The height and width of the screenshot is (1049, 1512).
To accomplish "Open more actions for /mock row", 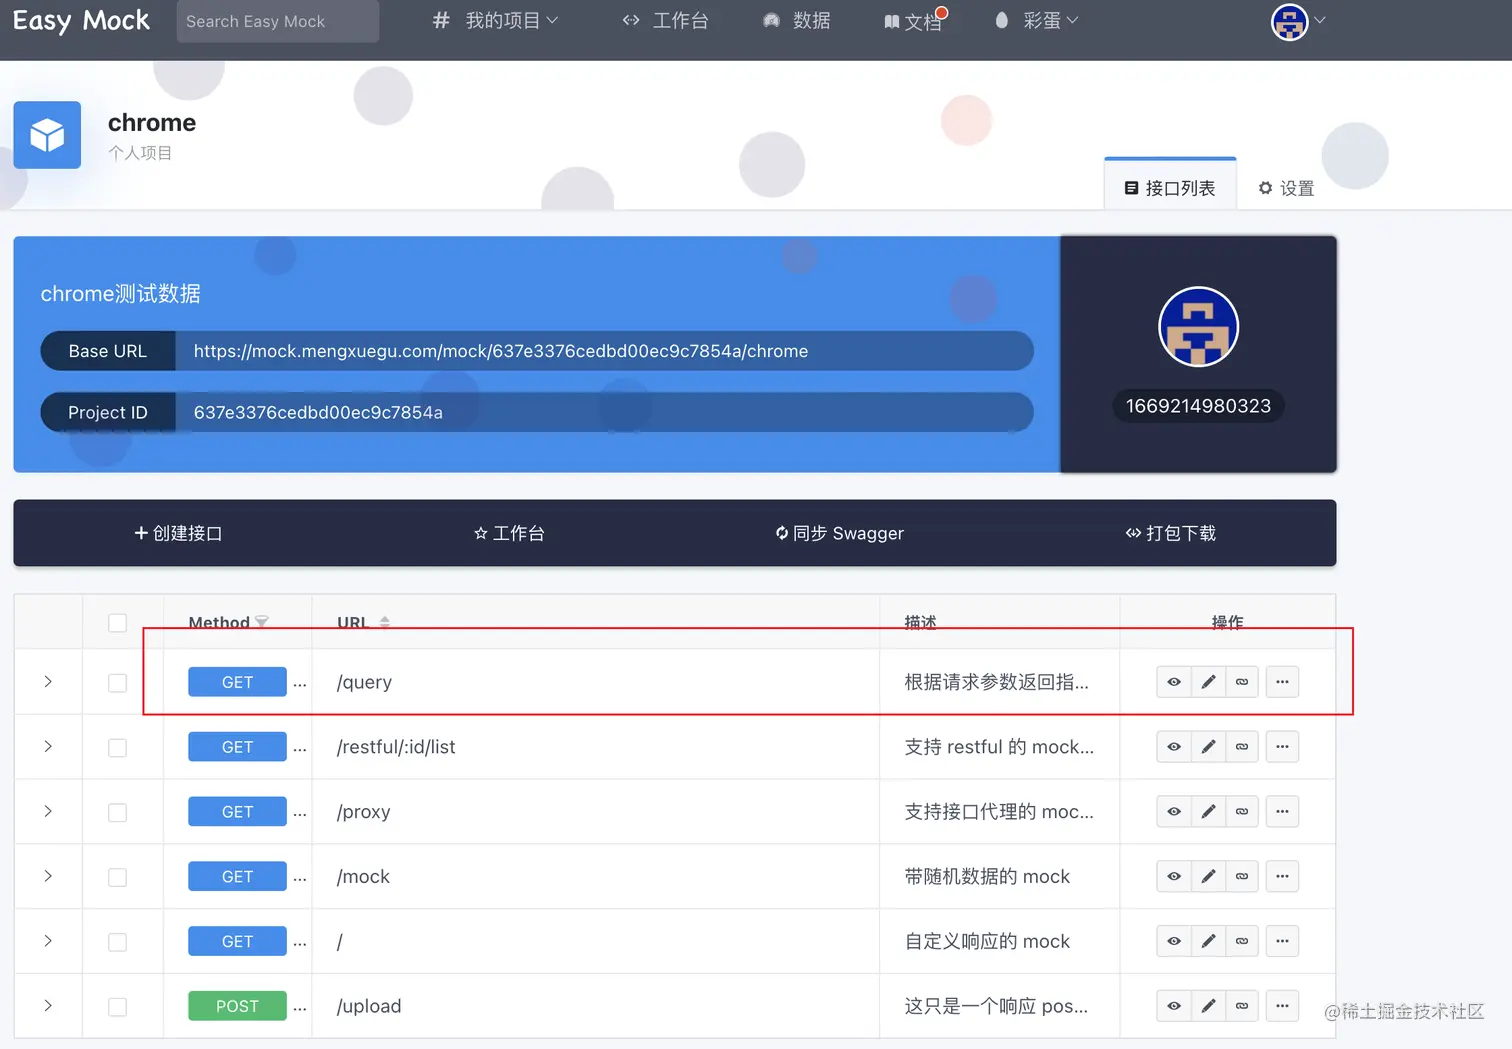I will tap(1282, 877).
